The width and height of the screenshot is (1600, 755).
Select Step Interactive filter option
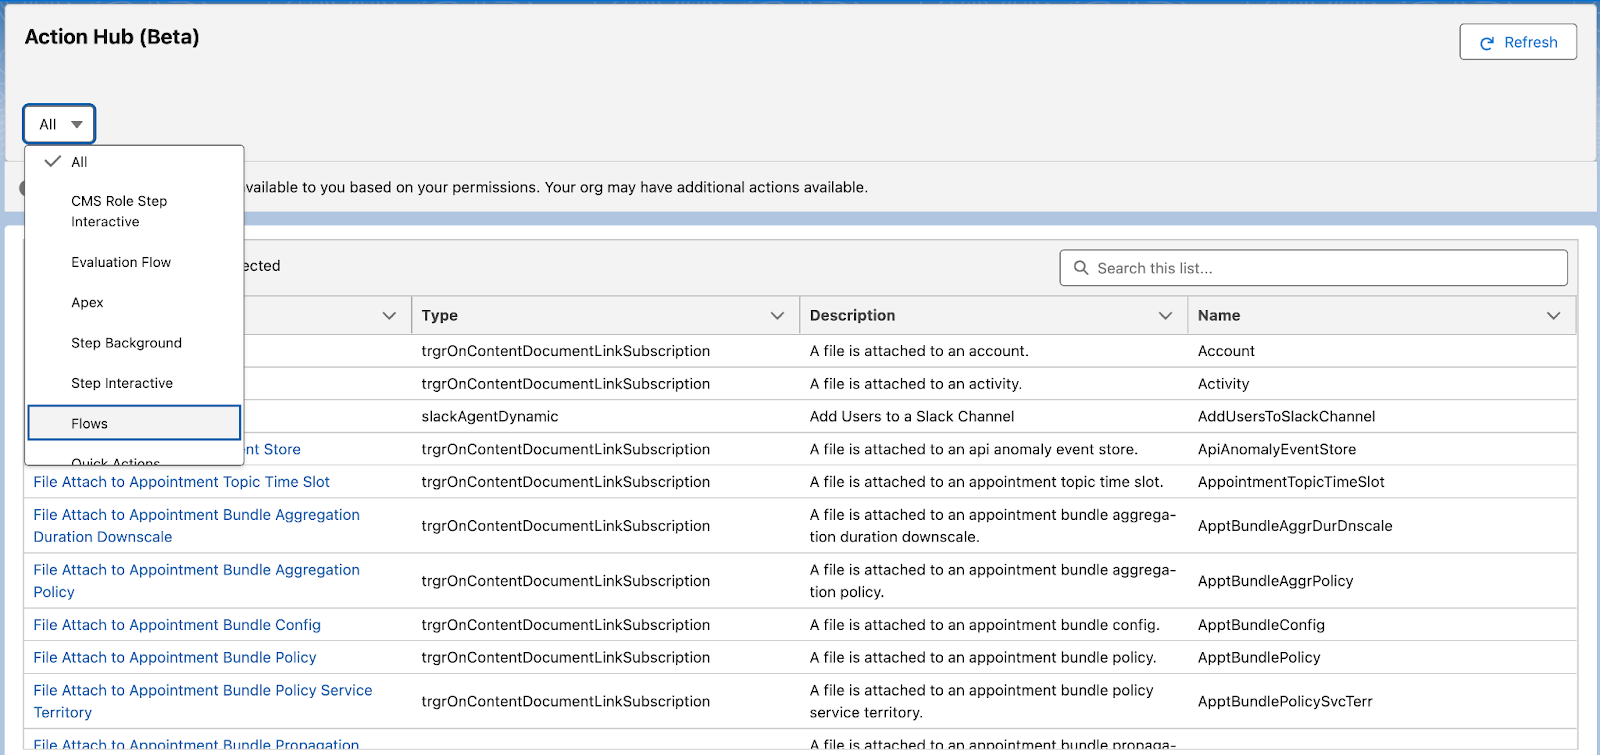[122, 383]
